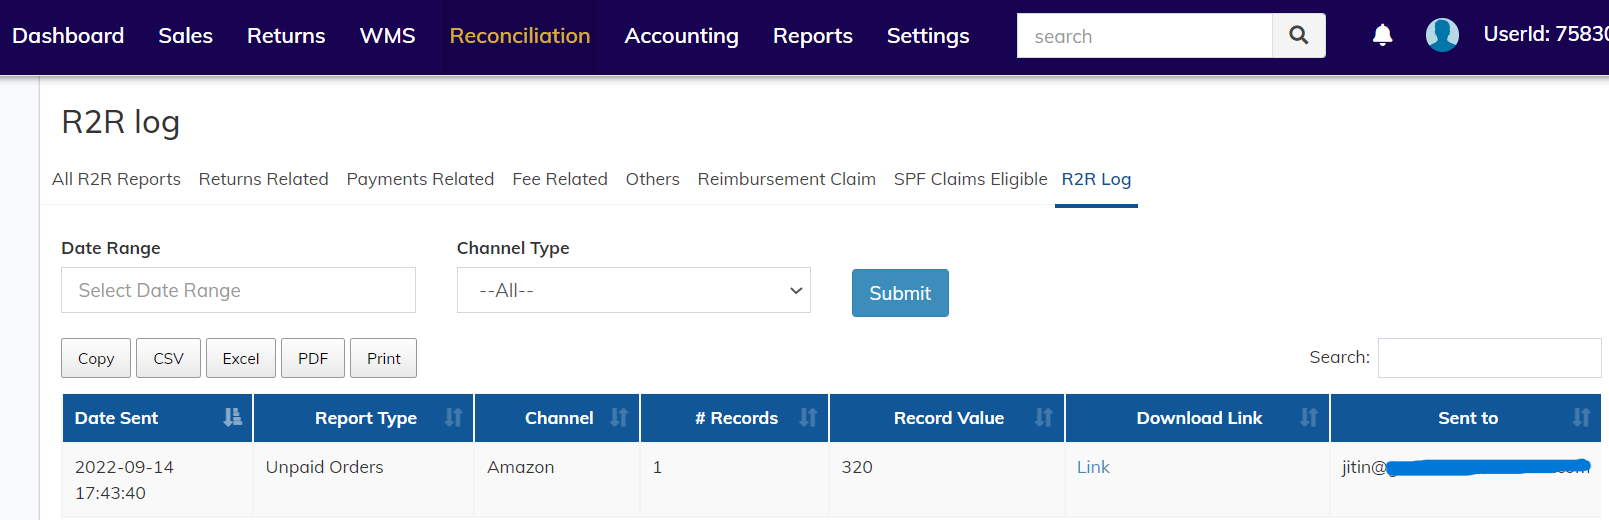Click the Select Date Range field
The image size is (1609, 520).
(x=238, y=290)
